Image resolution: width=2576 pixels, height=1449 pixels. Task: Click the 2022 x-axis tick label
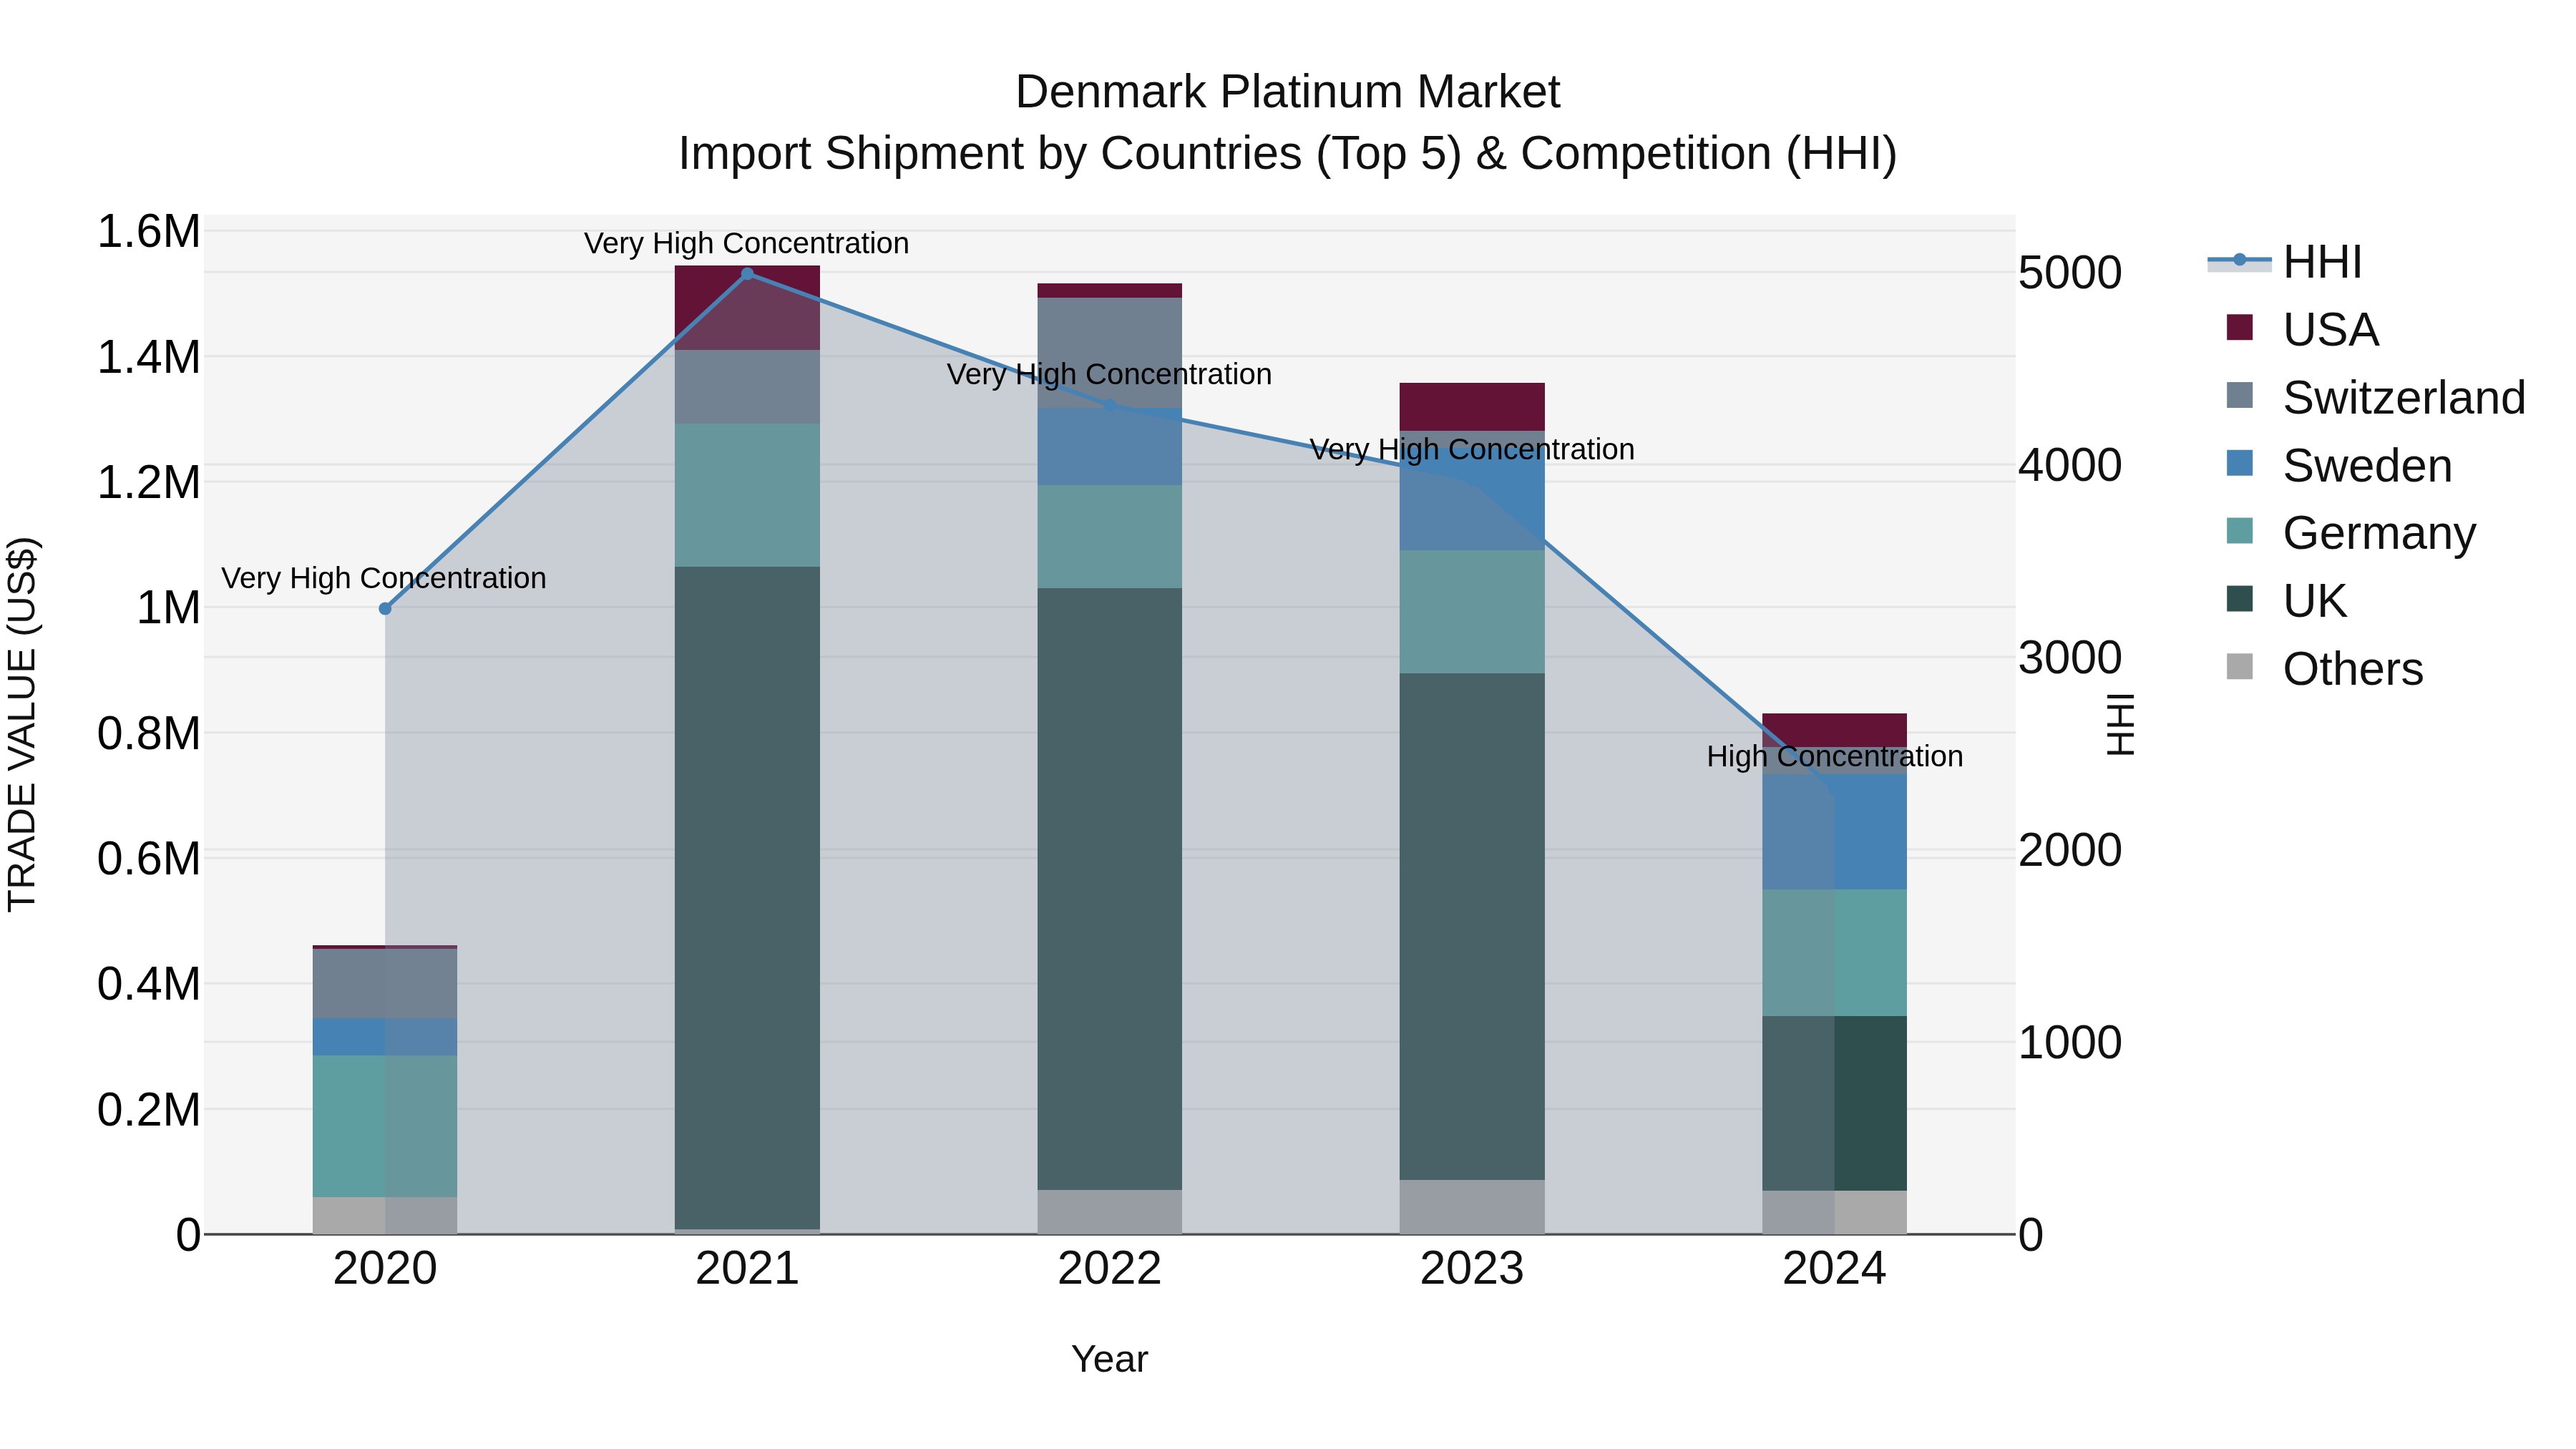click(1109, 1269)
